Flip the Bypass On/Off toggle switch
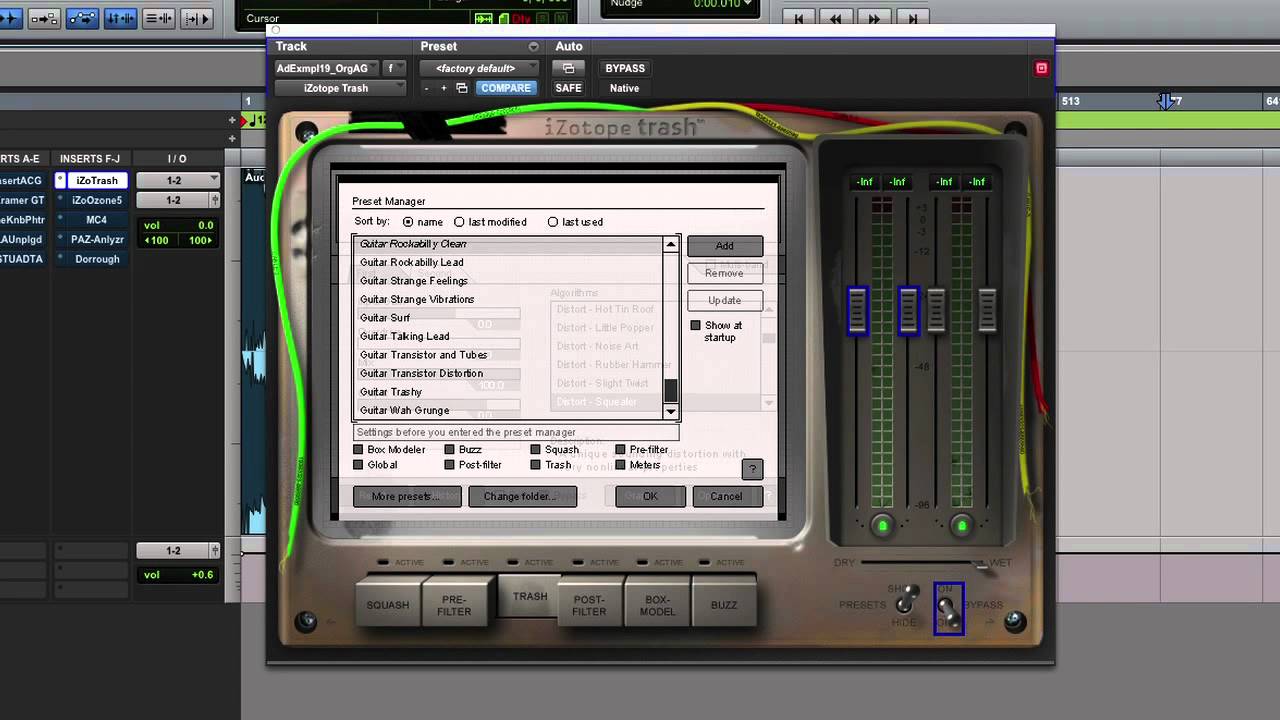The height and width of the screenshot is (720, 1280). (948, 607)
